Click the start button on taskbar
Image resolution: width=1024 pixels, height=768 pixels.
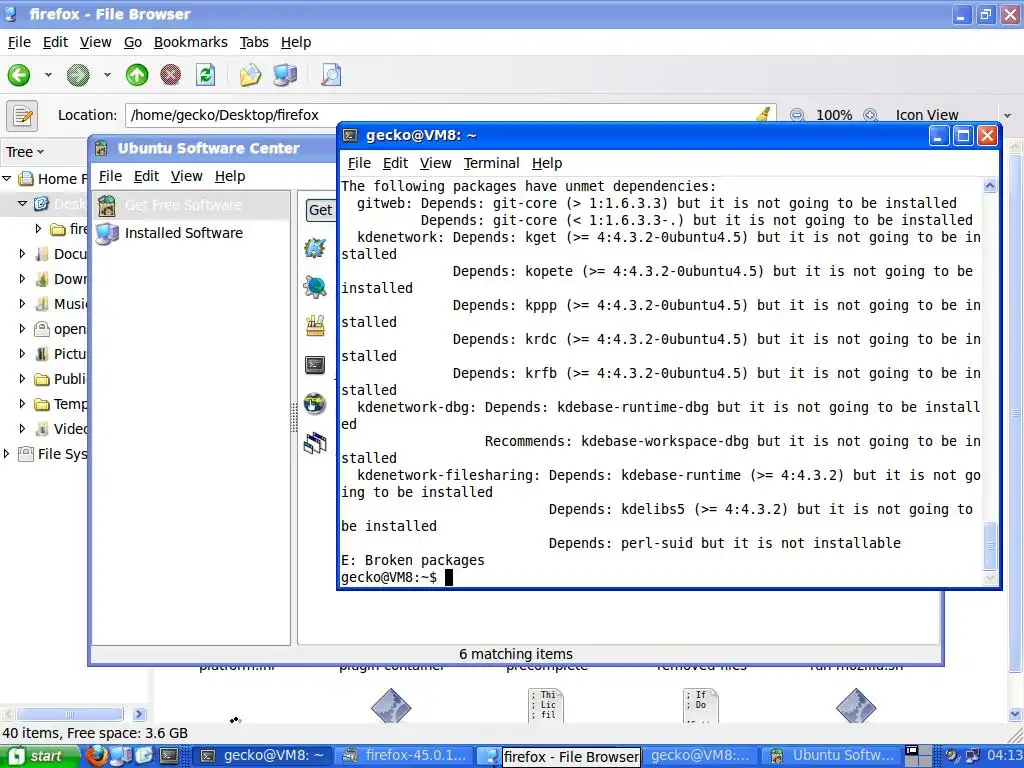coord(39,756)
